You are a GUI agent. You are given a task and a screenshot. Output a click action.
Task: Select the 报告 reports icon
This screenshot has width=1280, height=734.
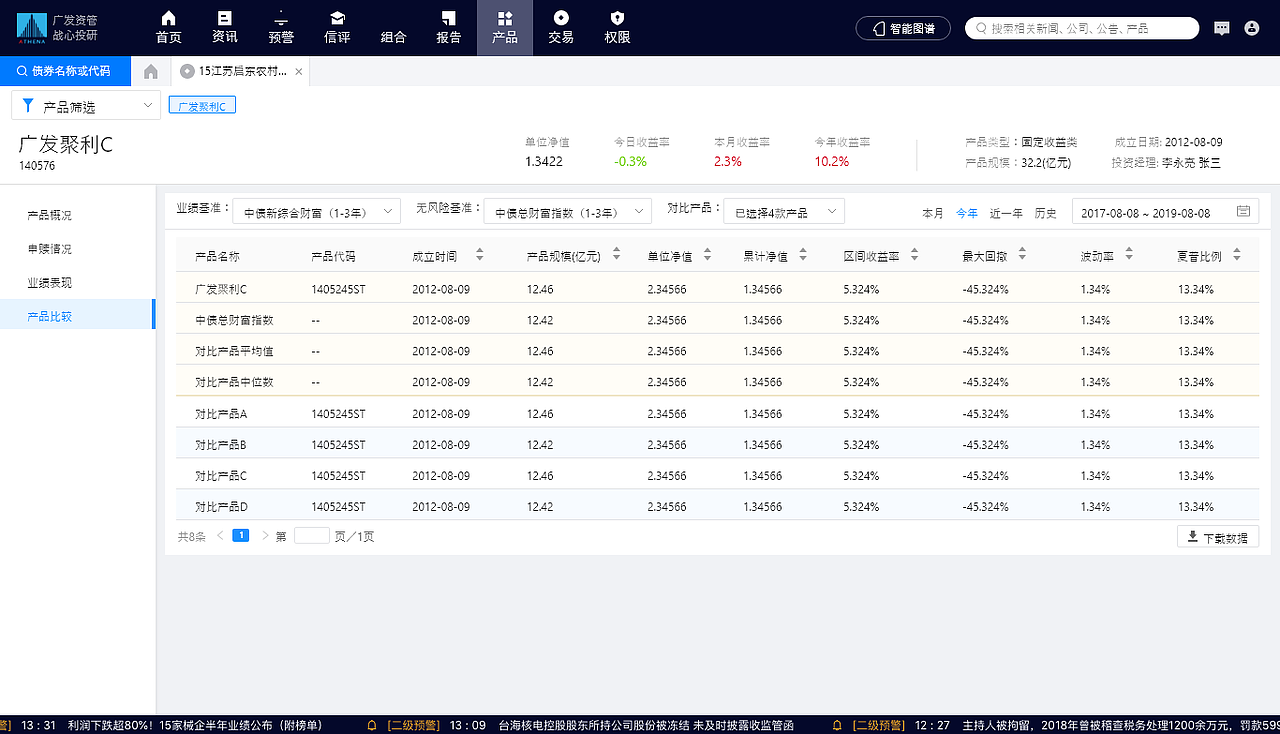(448, 27)
